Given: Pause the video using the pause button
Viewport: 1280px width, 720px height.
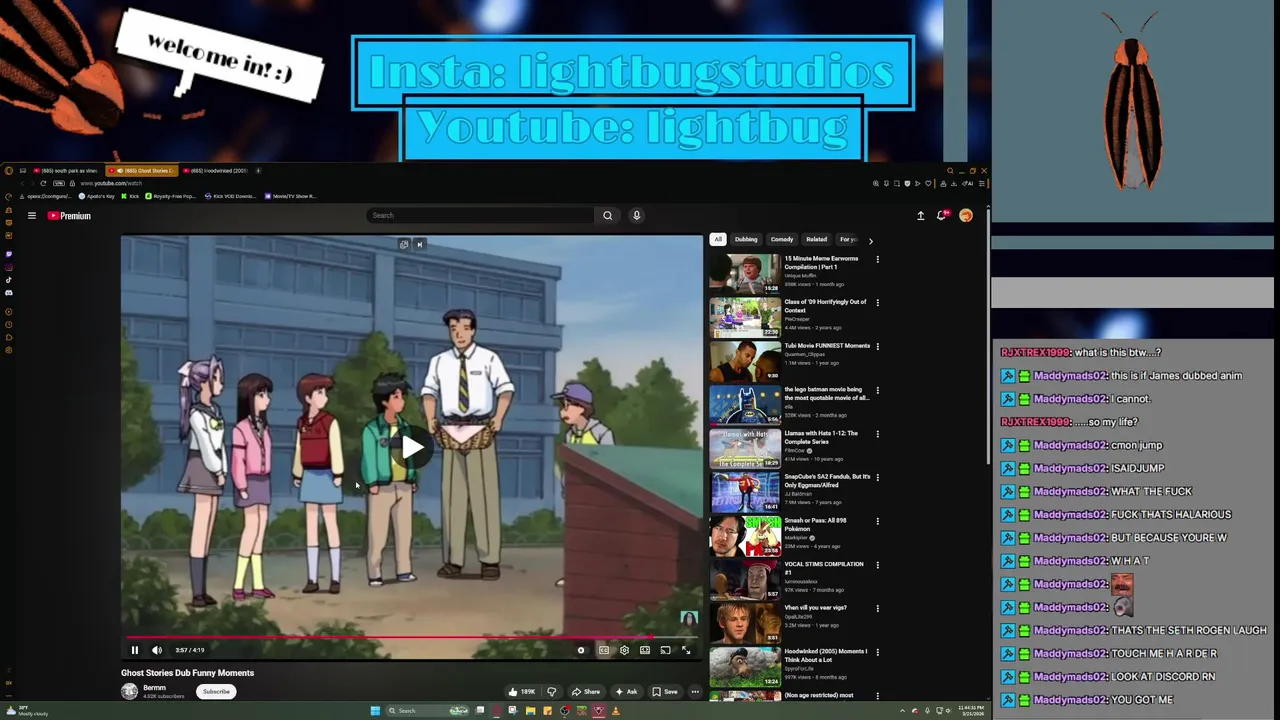Looking at the screenshot, I should tap(135, 650).
